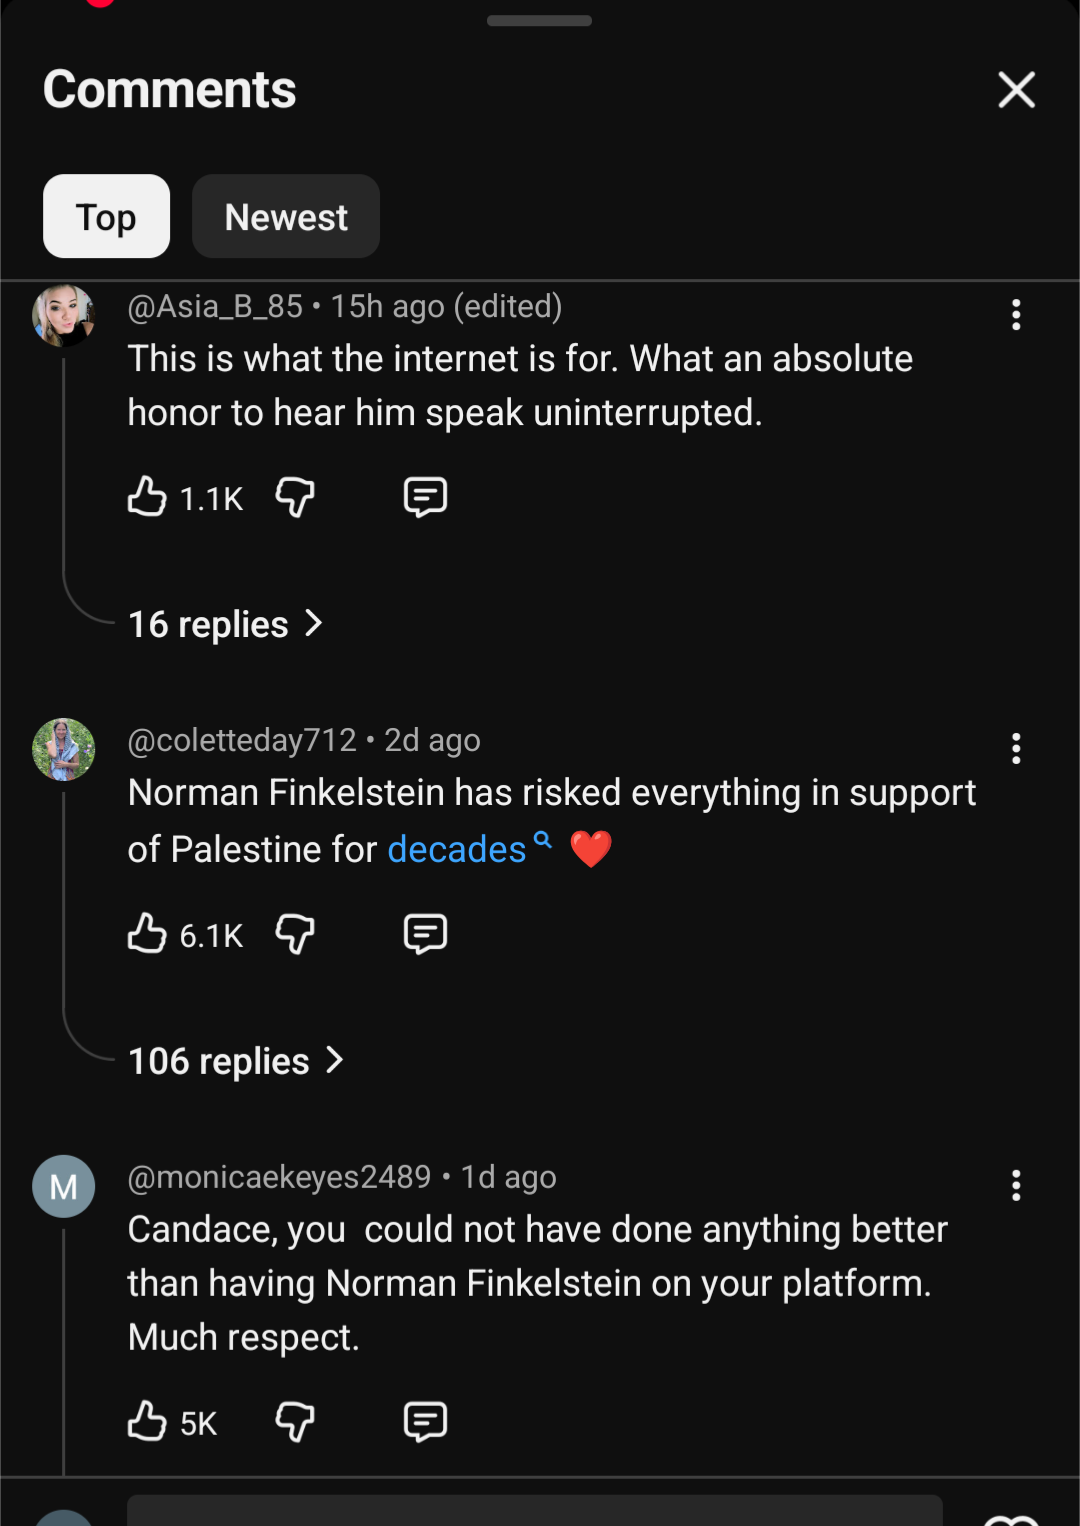The height and width of the screenshot is (1526, 1080).
Task: Reply to @coletteday712's comment
Action: [x=425, y=933]
